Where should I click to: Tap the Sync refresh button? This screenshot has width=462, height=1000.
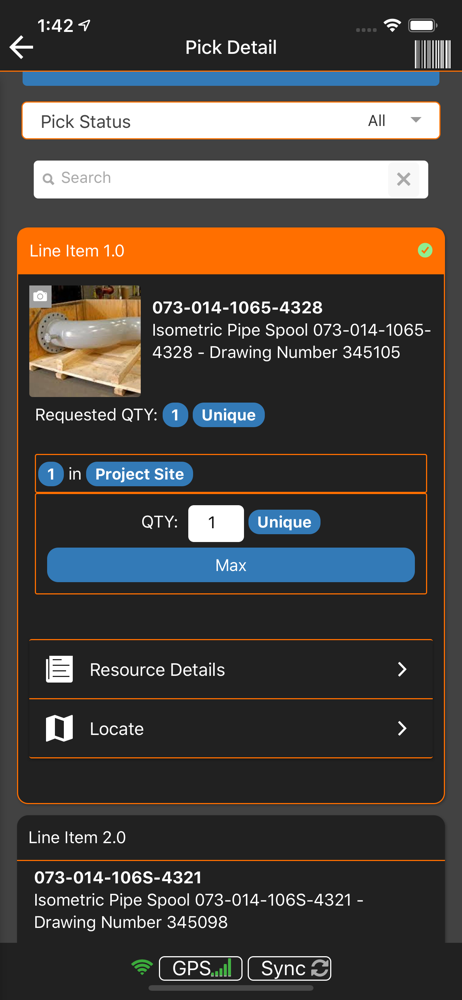coord(290,968)
